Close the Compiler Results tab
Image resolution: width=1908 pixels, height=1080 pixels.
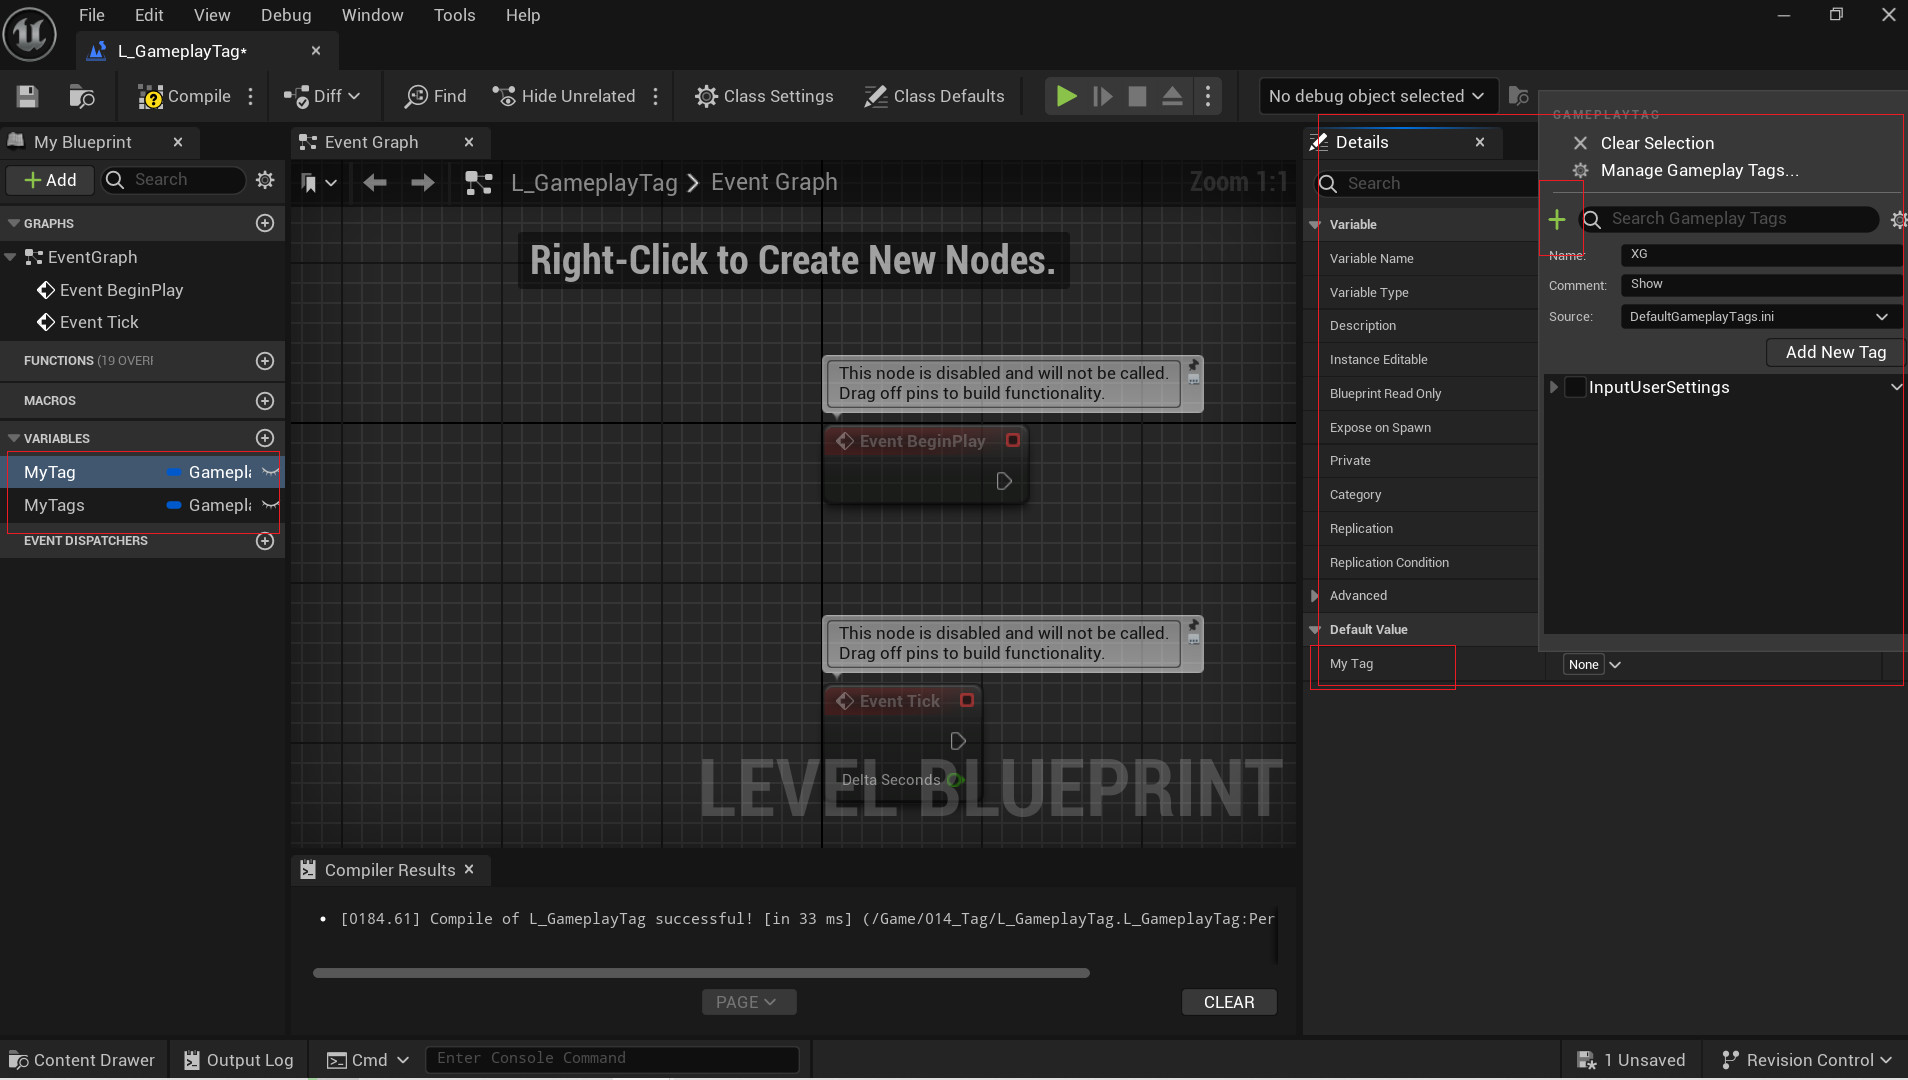tap(469, 869)
